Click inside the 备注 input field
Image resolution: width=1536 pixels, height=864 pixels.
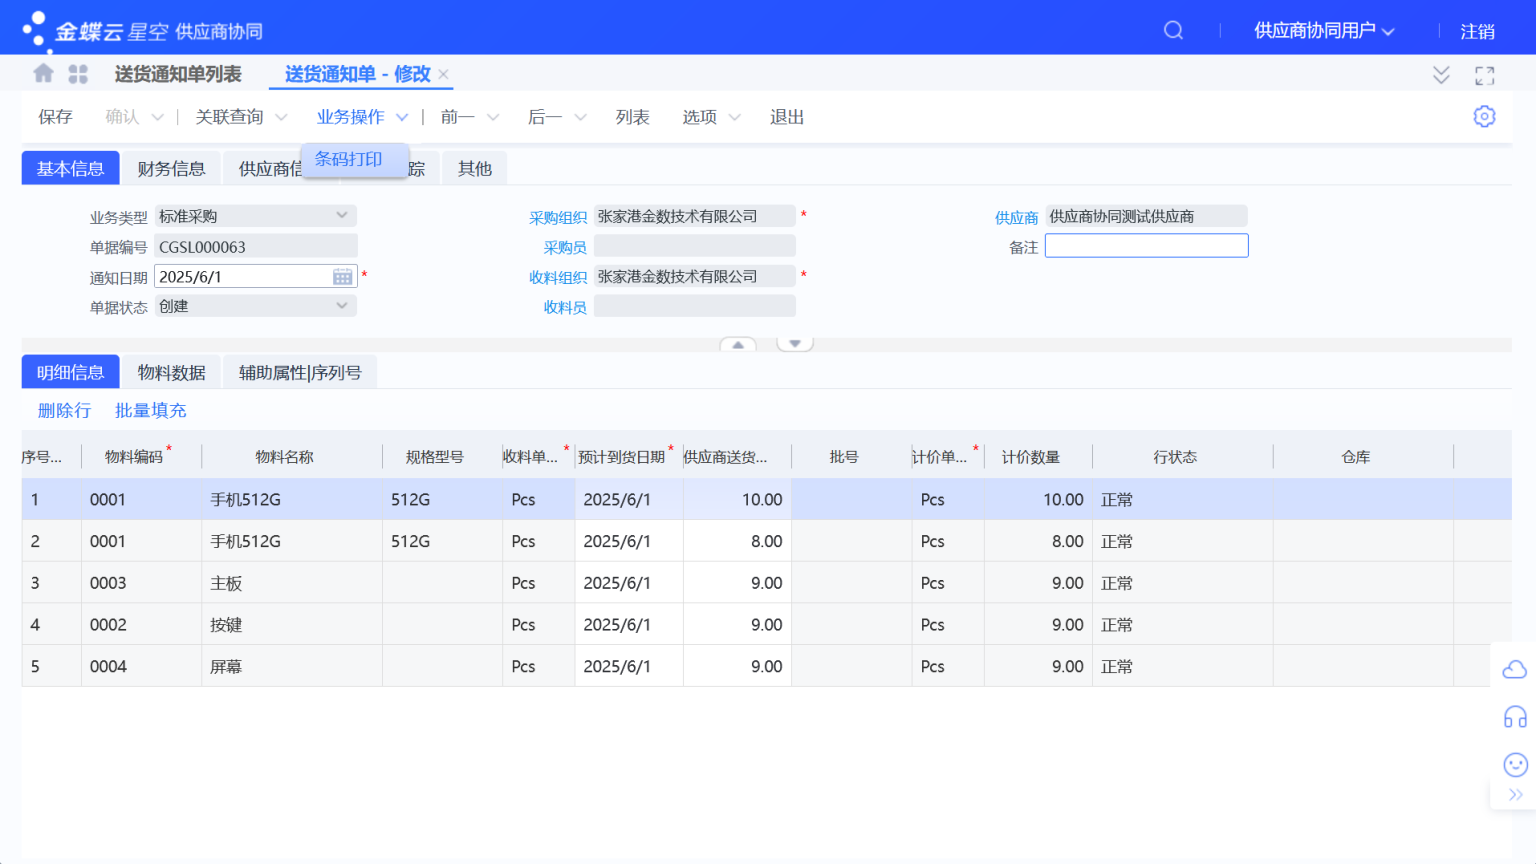point(1146,245)
